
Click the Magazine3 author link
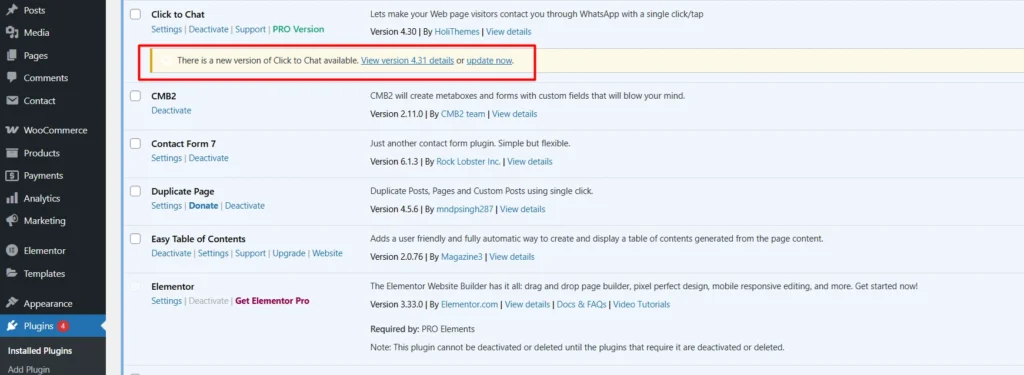462,257
